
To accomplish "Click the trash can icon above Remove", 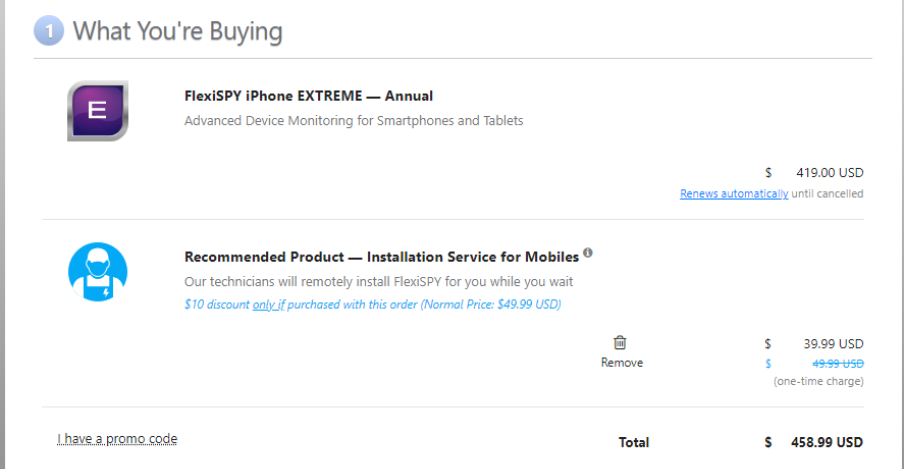I will [x=620, y=343].
